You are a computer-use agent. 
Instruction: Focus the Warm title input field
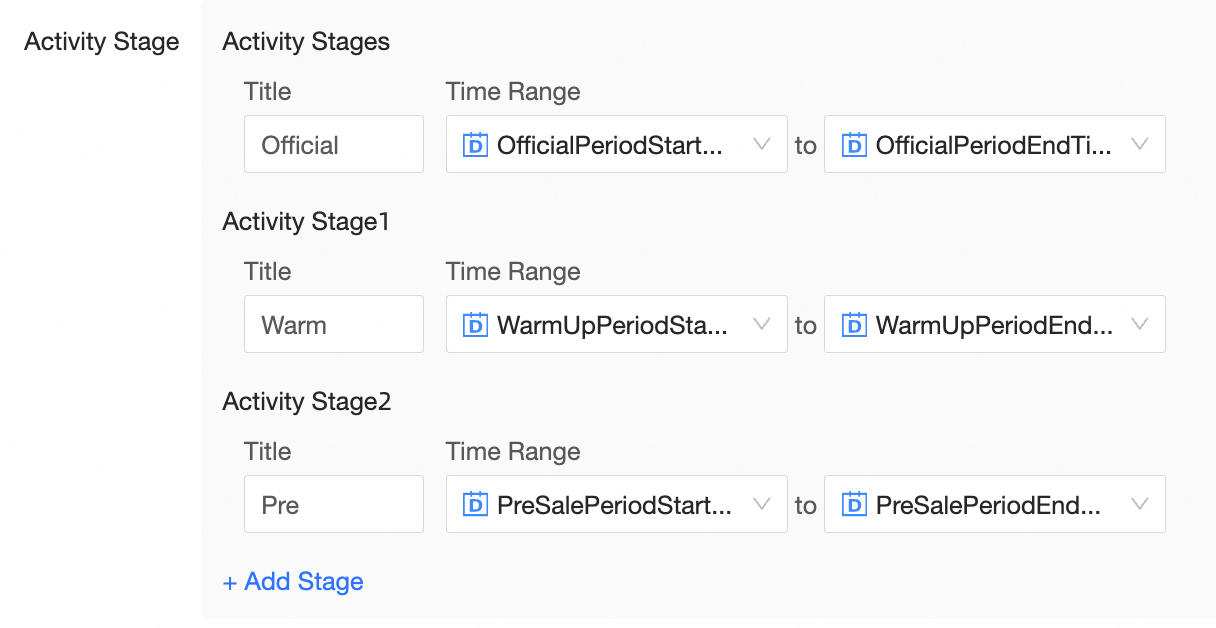click(x=333, y=325)
